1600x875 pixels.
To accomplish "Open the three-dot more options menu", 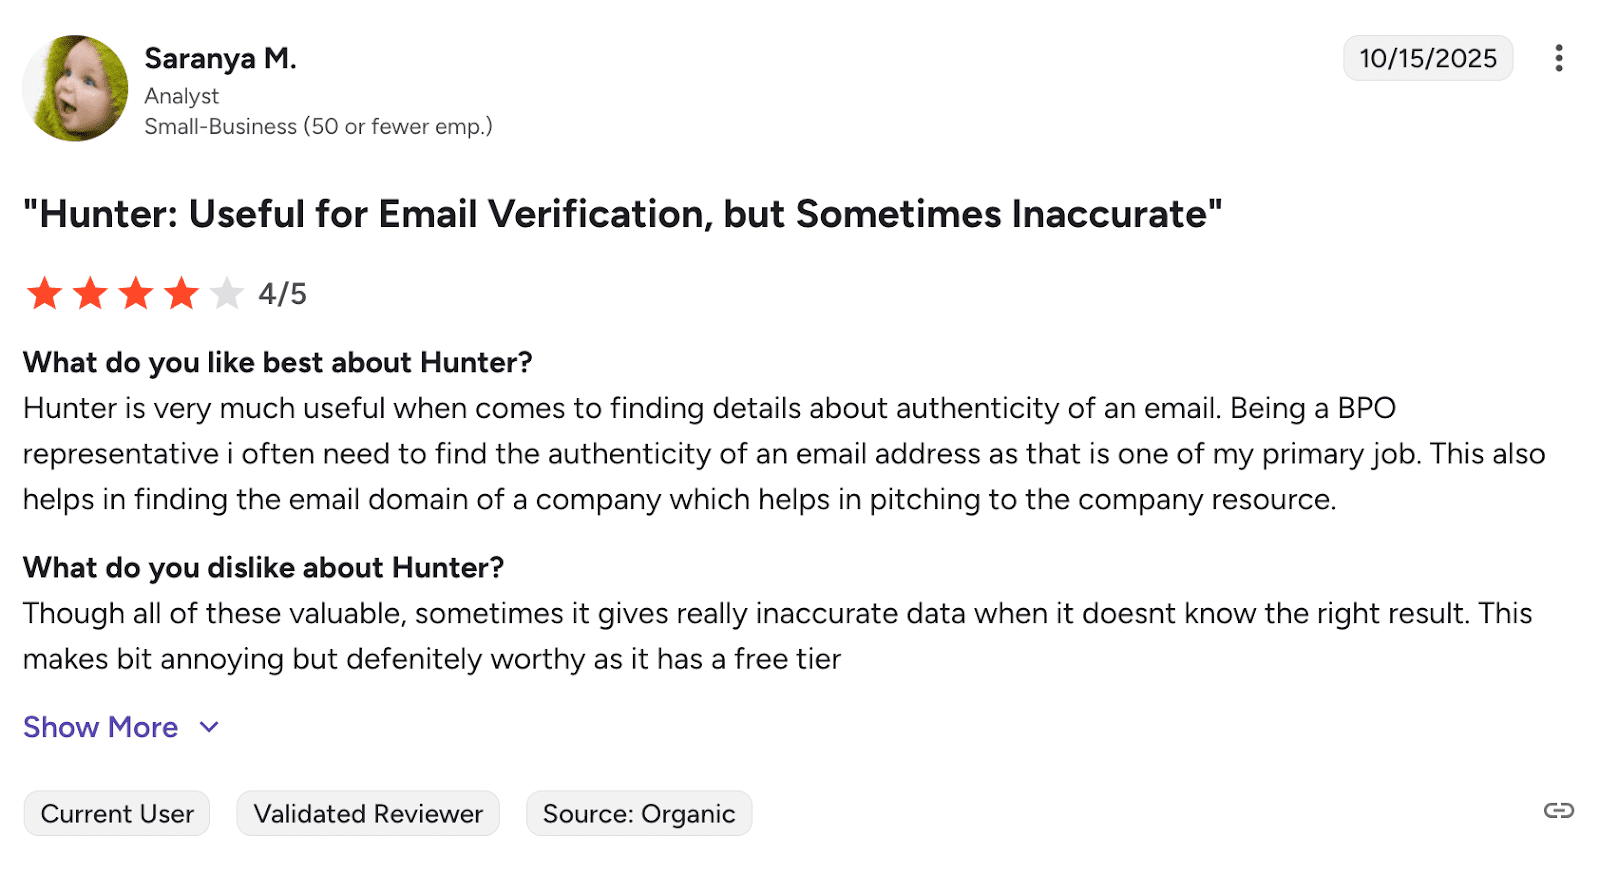I will [x=1558, y=58].
